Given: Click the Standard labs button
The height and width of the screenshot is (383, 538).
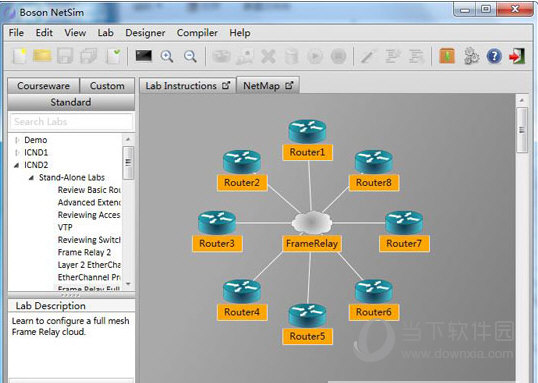Looking at the screenshot, I should [x=71, y=102].
